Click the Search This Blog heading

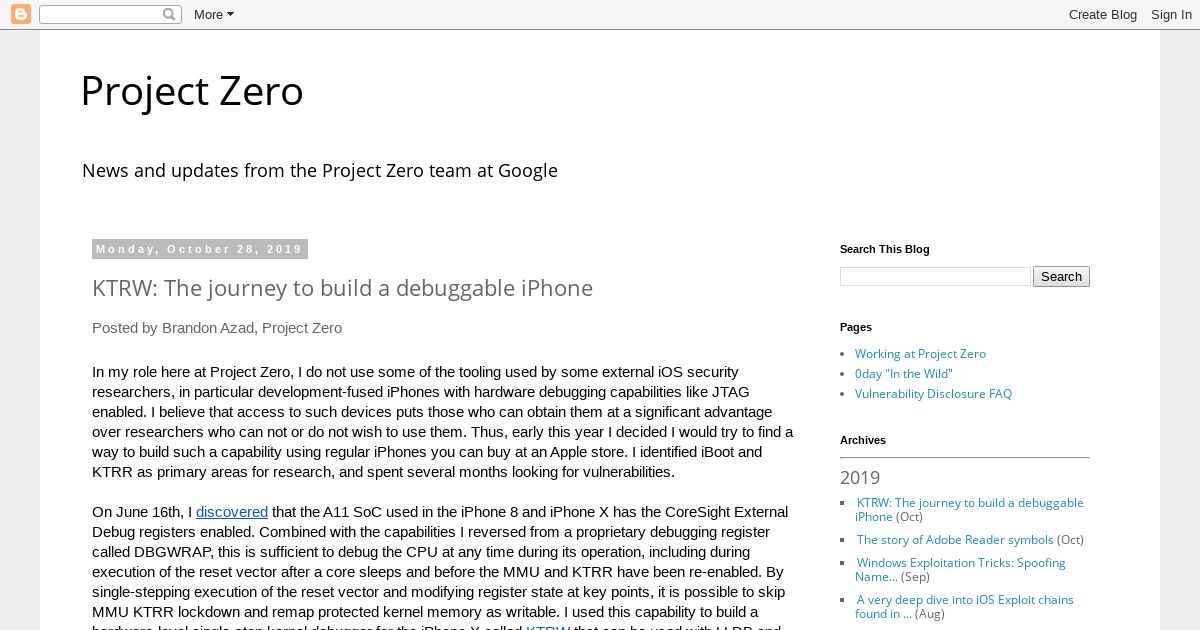tap(885, 249)
